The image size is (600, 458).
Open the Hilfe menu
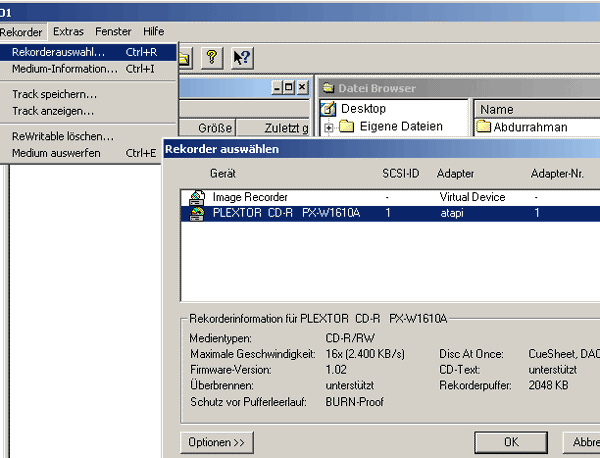tap(154, 31)
